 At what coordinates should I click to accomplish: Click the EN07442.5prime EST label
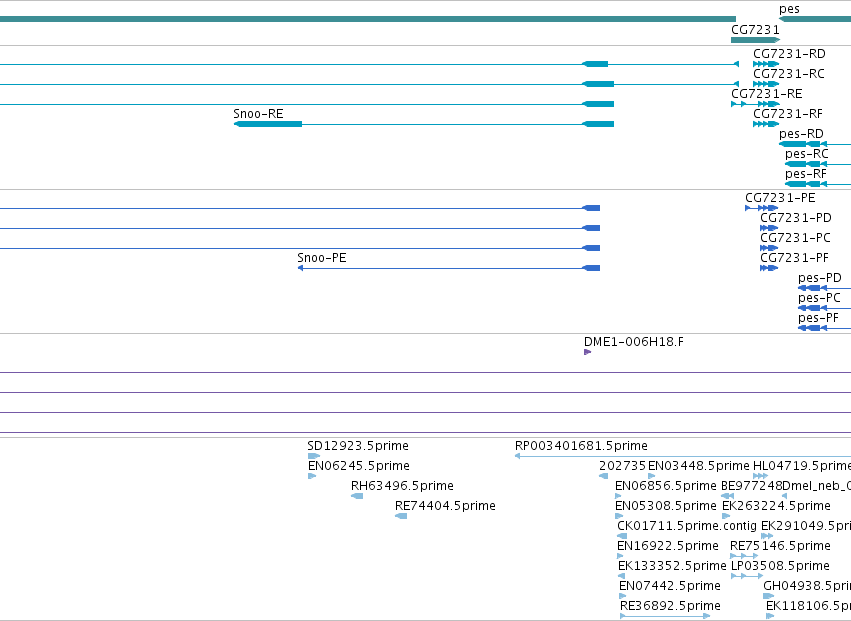[670, 586]
